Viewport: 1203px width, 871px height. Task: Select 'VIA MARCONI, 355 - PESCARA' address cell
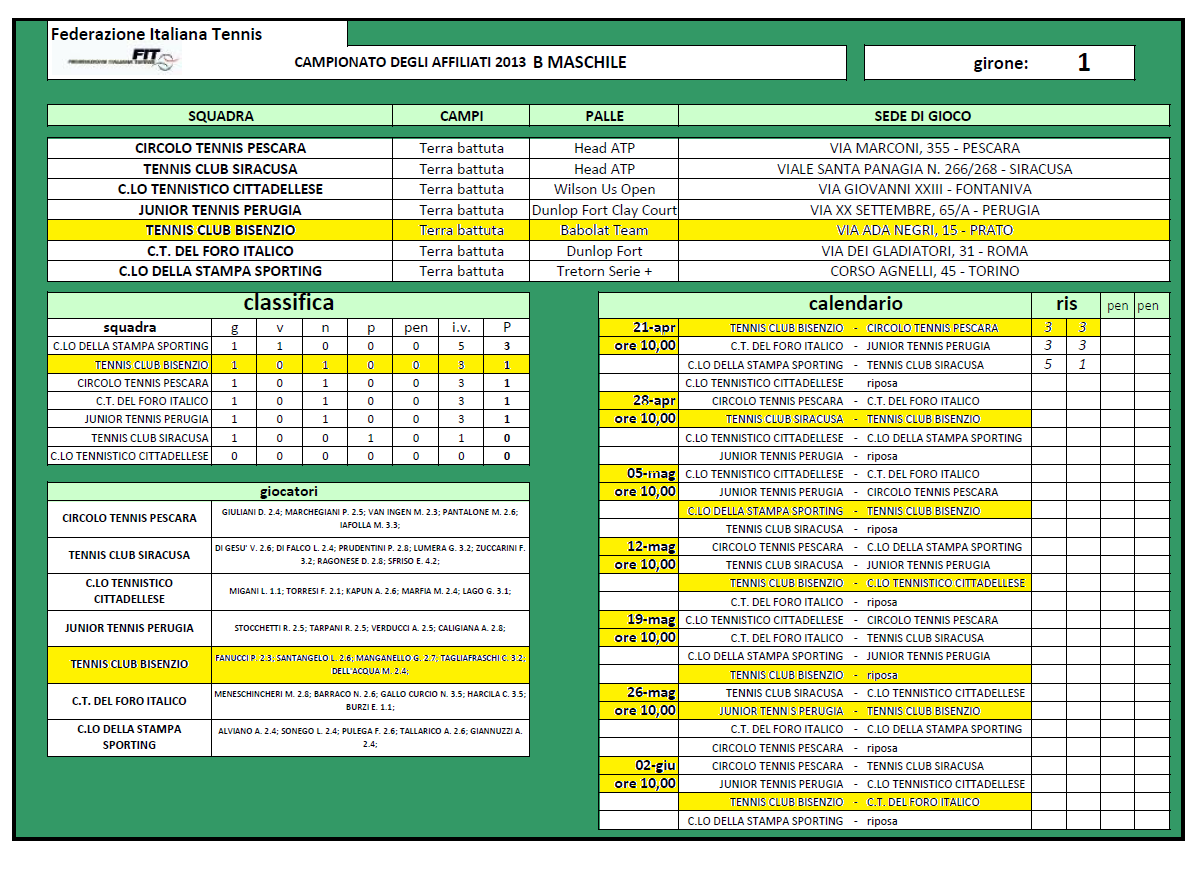coord(924,148)
